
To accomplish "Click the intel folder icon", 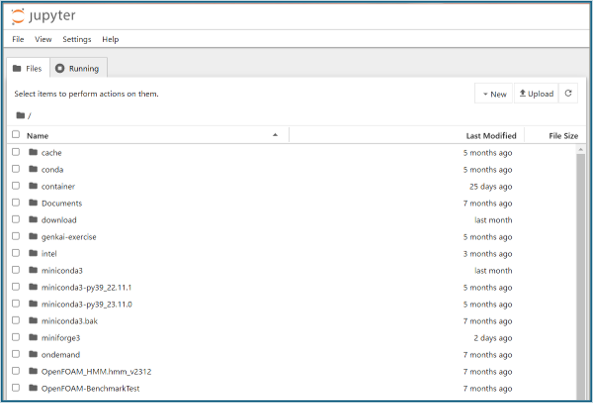I will (x=33, y=253).
